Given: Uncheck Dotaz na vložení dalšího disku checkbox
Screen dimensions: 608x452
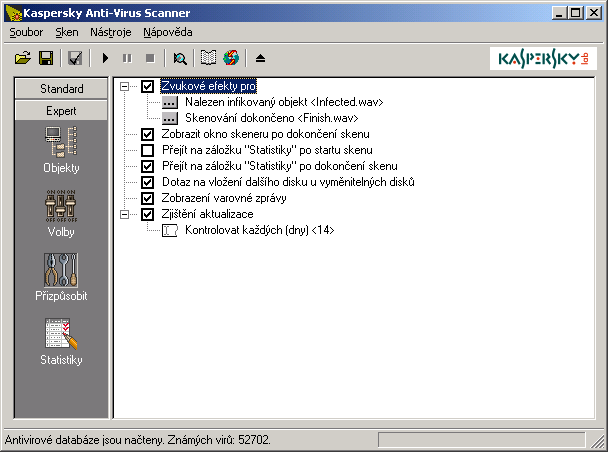Looking at the screenshot, I should [147, 182].
